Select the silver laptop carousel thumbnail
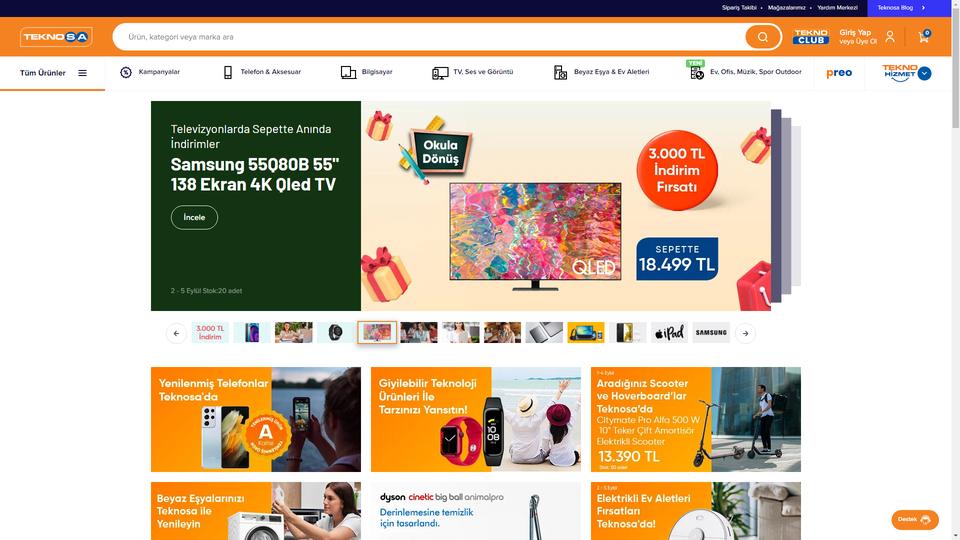The height and width of the screenshot is (540, 960). coord(544,332)
